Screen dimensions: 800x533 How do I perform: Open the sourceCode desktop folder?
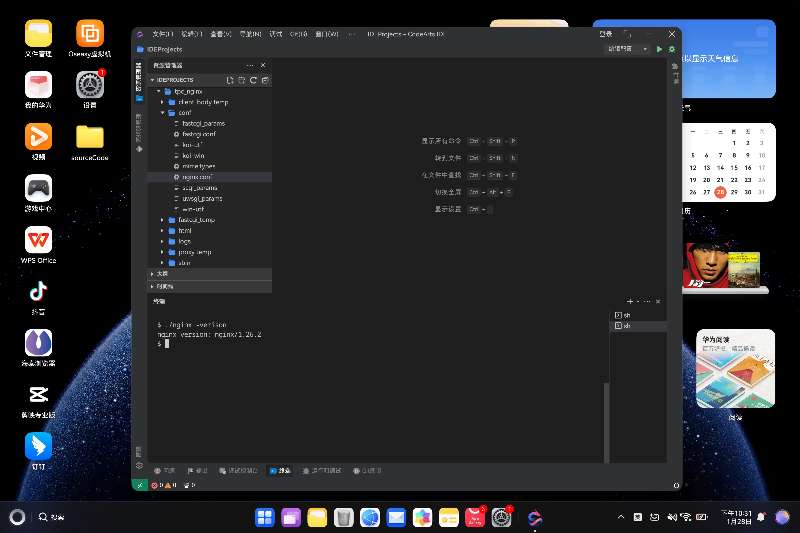pyautogui.click(x=90, y=142)
